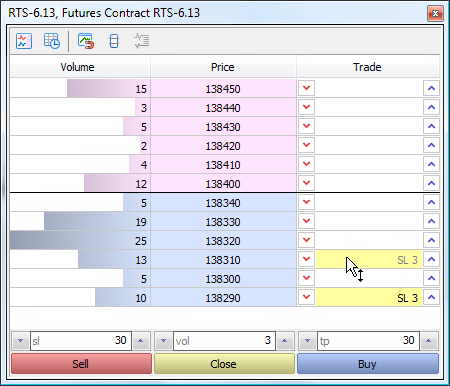Screen dimensions: 450x386
Task: Click blue buy arrow at price 138430
Action: [431, 126]
